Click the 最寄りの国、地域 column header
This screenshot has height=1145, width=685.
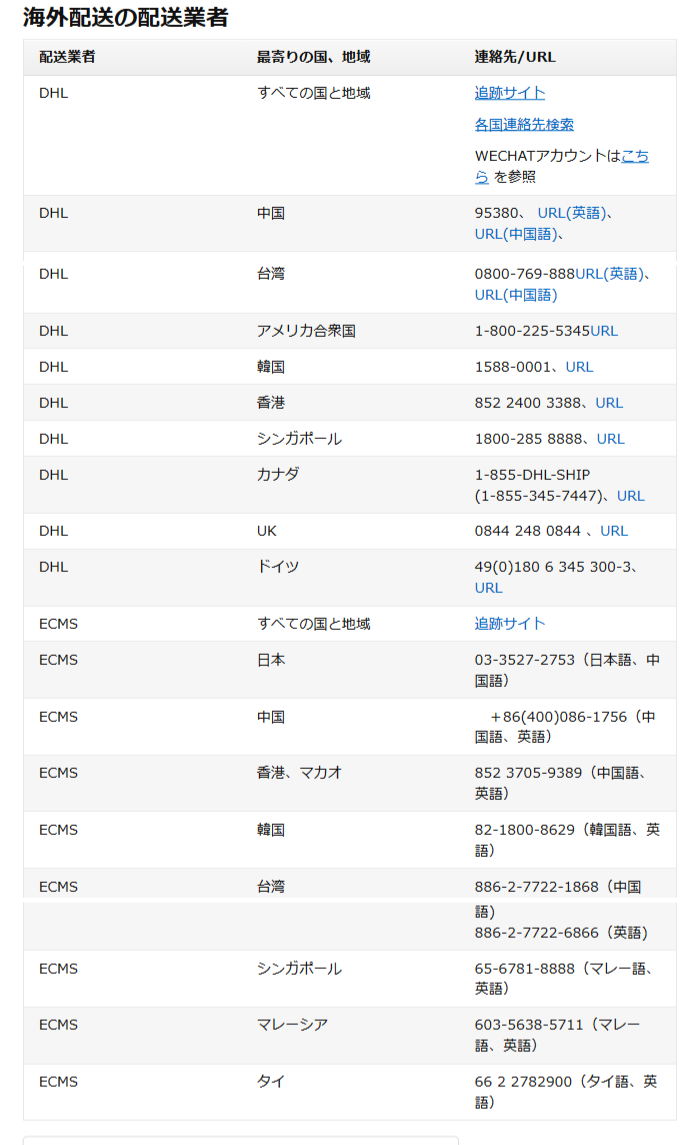(x=313, y=56)
